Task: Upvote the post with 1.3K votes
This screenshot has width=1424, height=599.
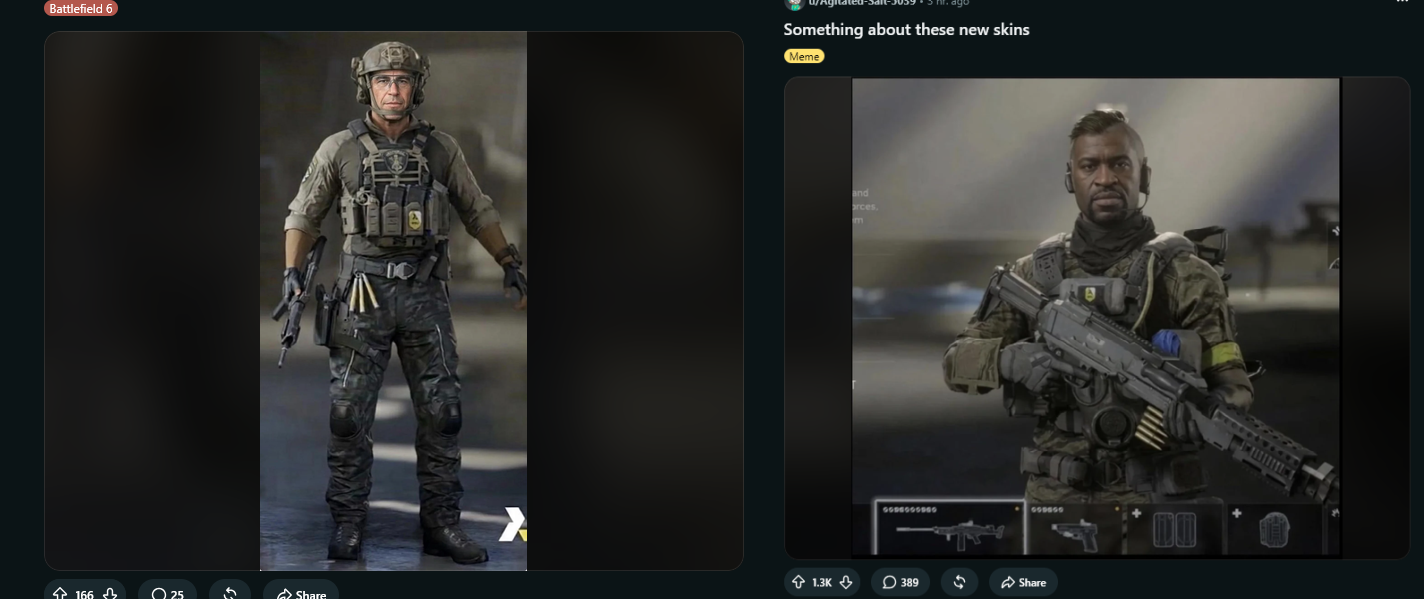Action: [798, 582]
